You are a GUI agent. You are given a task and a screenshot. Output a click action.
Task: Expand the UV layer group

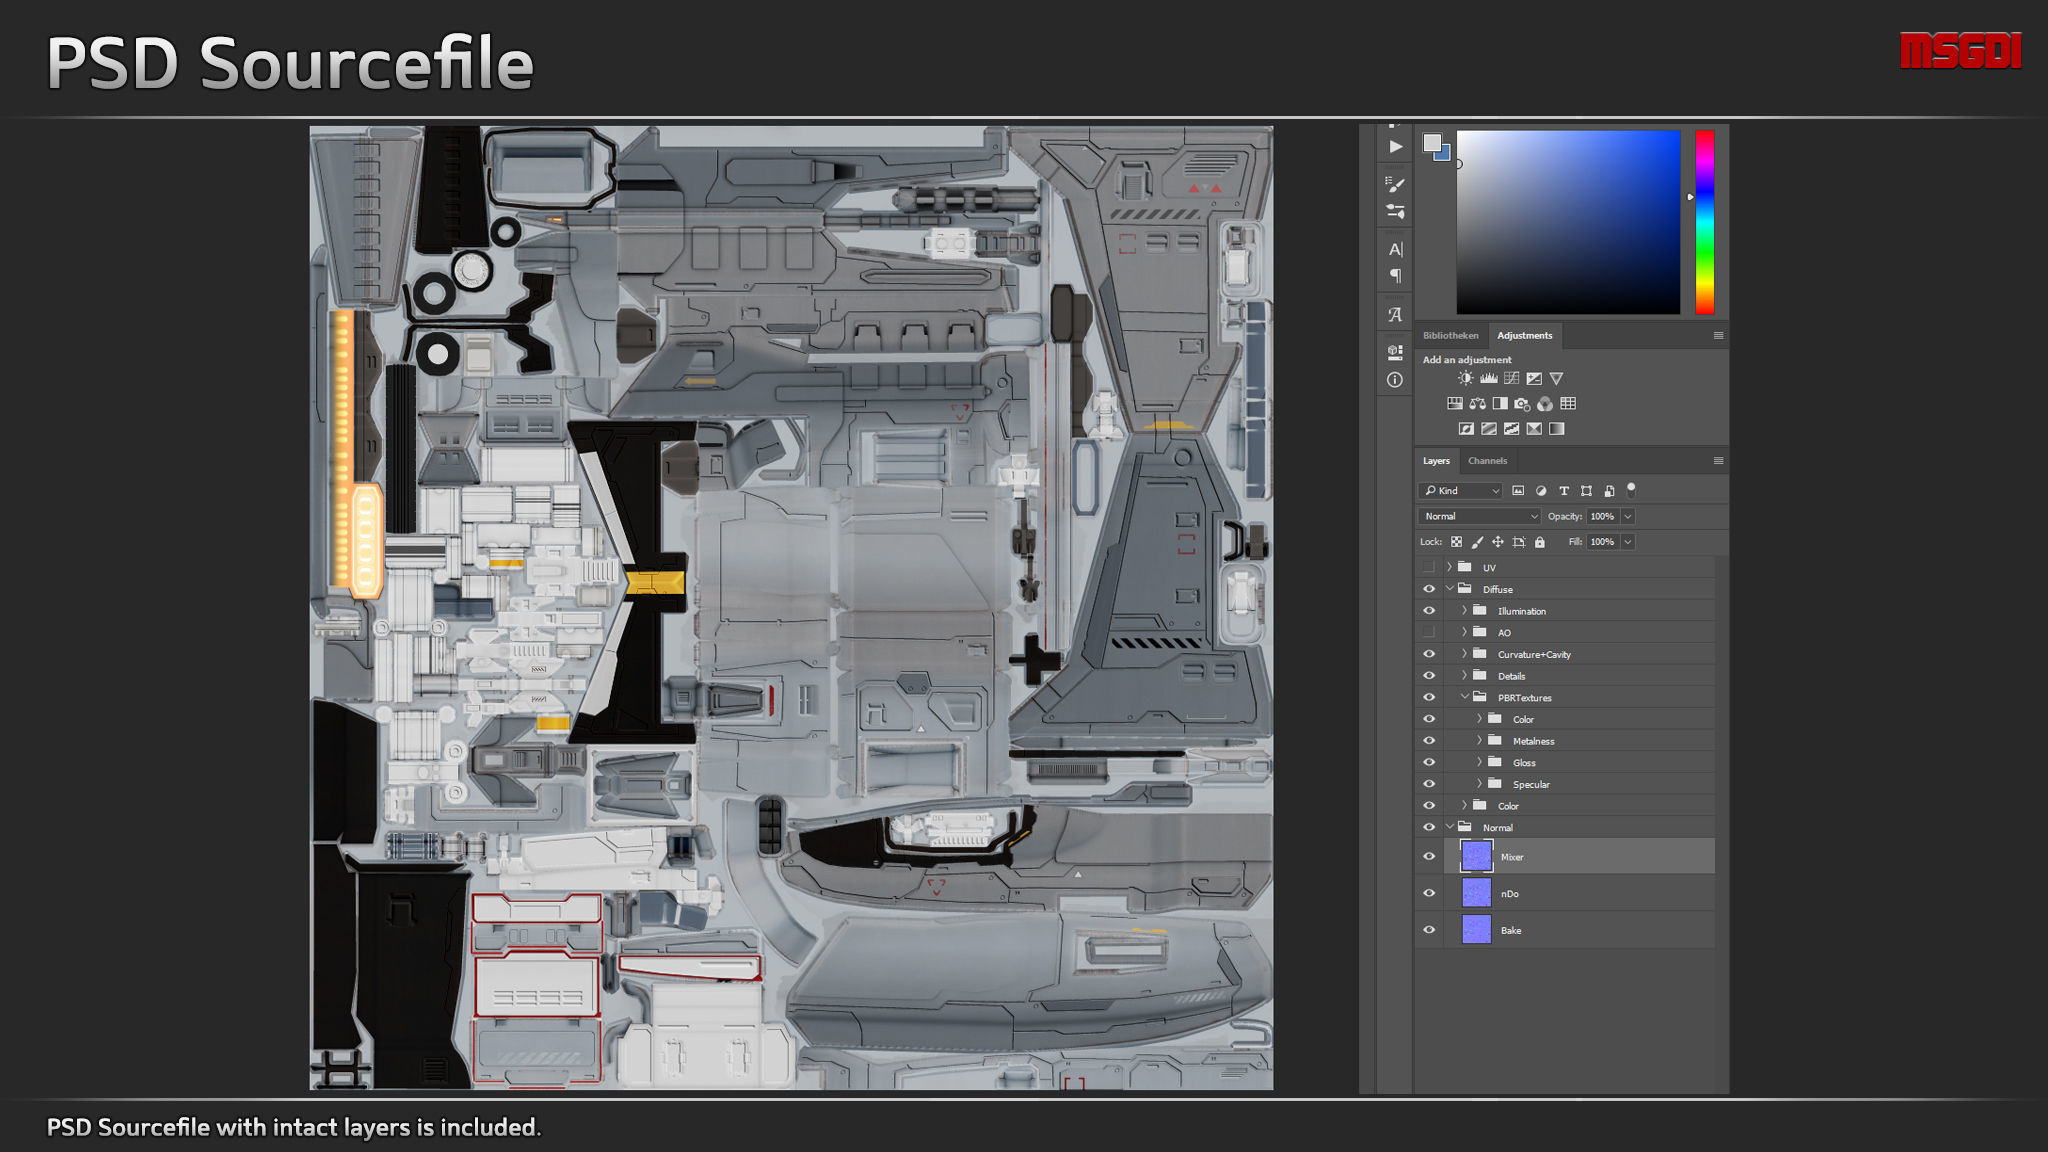coord(1449,567)
